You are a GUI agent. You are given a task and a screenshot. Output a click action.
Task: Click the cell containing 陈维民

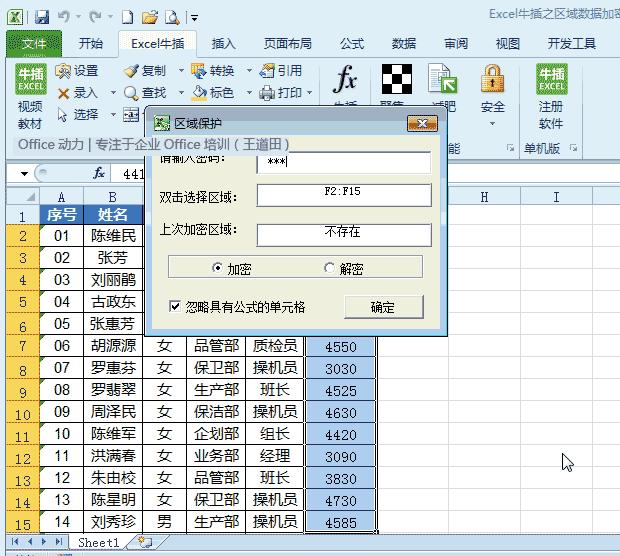[113, 236]
